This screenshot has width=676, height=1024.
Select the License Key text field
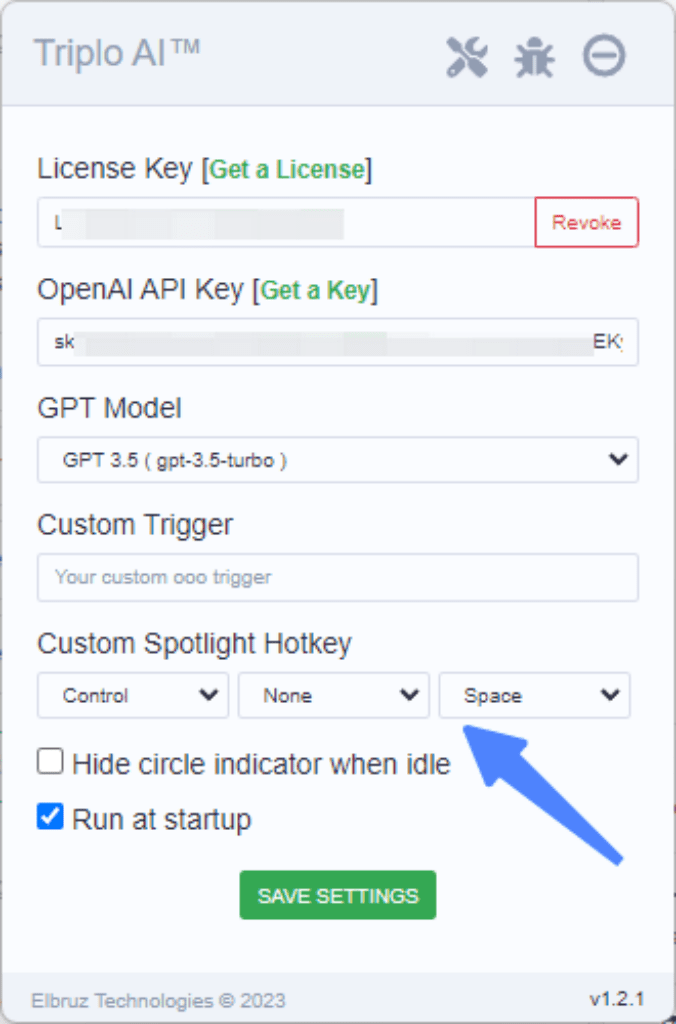pyautogui.click(x=286, y=222)
